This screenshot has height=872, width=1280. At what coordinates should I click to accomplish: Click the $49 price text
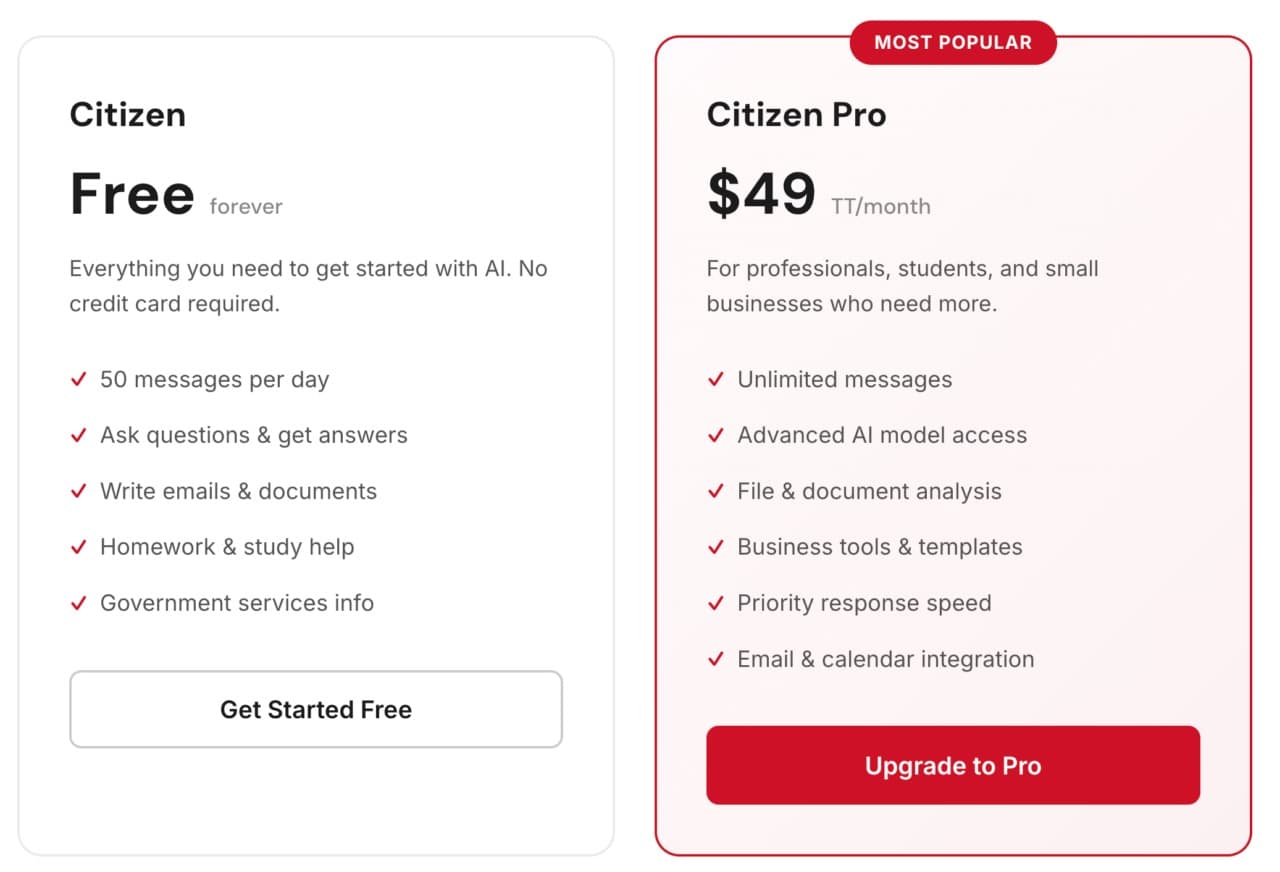761,194
